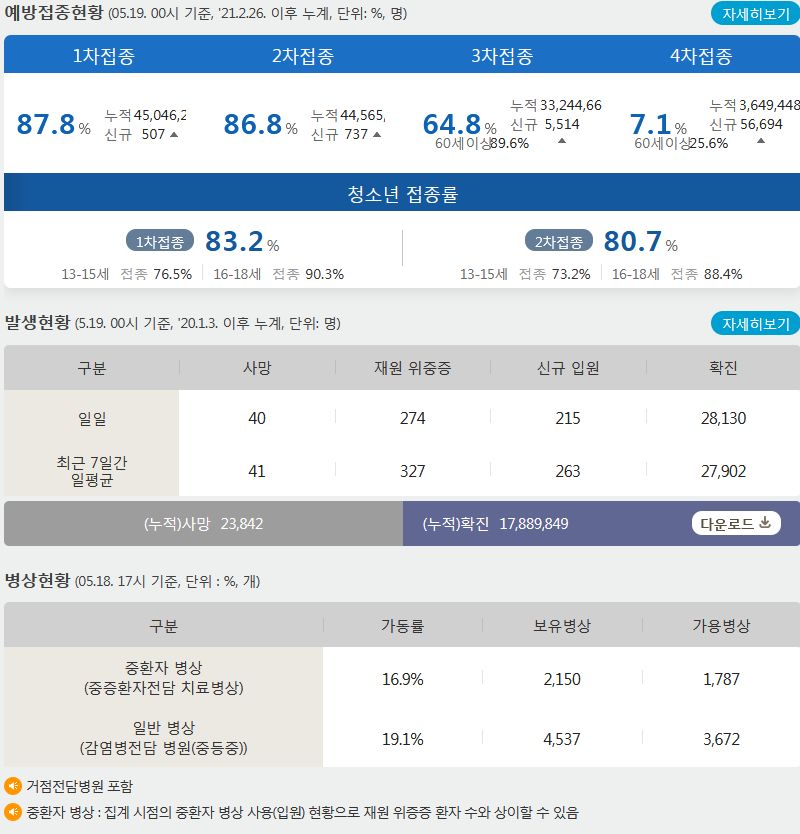
Task: Click general available beds value '3,672'
Action: (x=721, y=739)
